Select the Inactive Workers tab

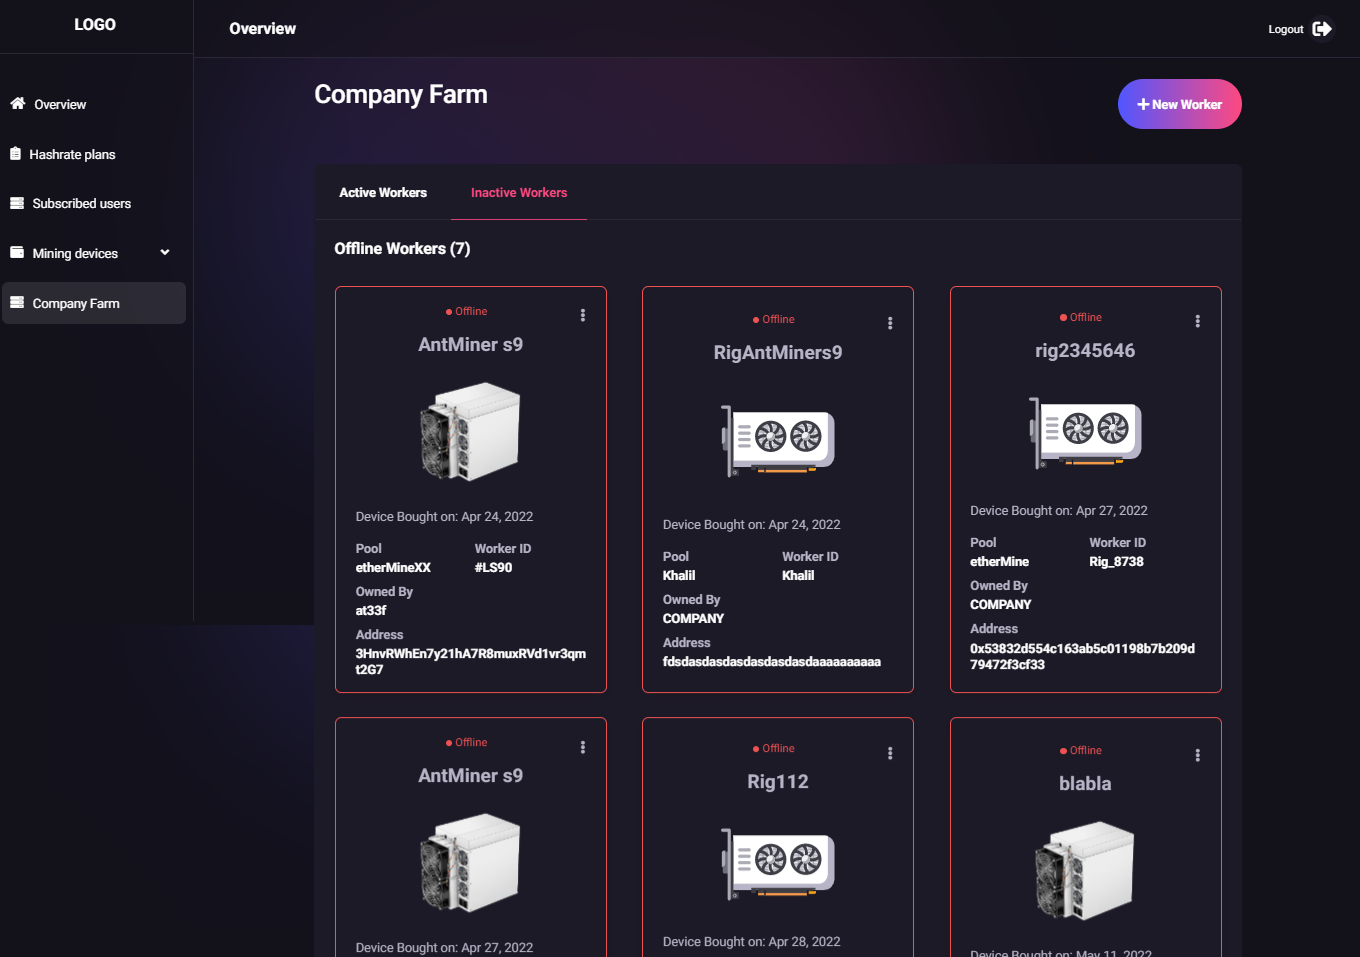[518, 192]
